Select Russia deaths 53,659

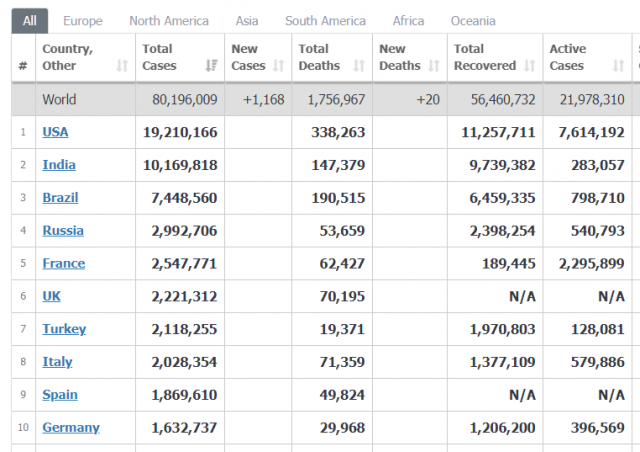click(x=342, y=231)
